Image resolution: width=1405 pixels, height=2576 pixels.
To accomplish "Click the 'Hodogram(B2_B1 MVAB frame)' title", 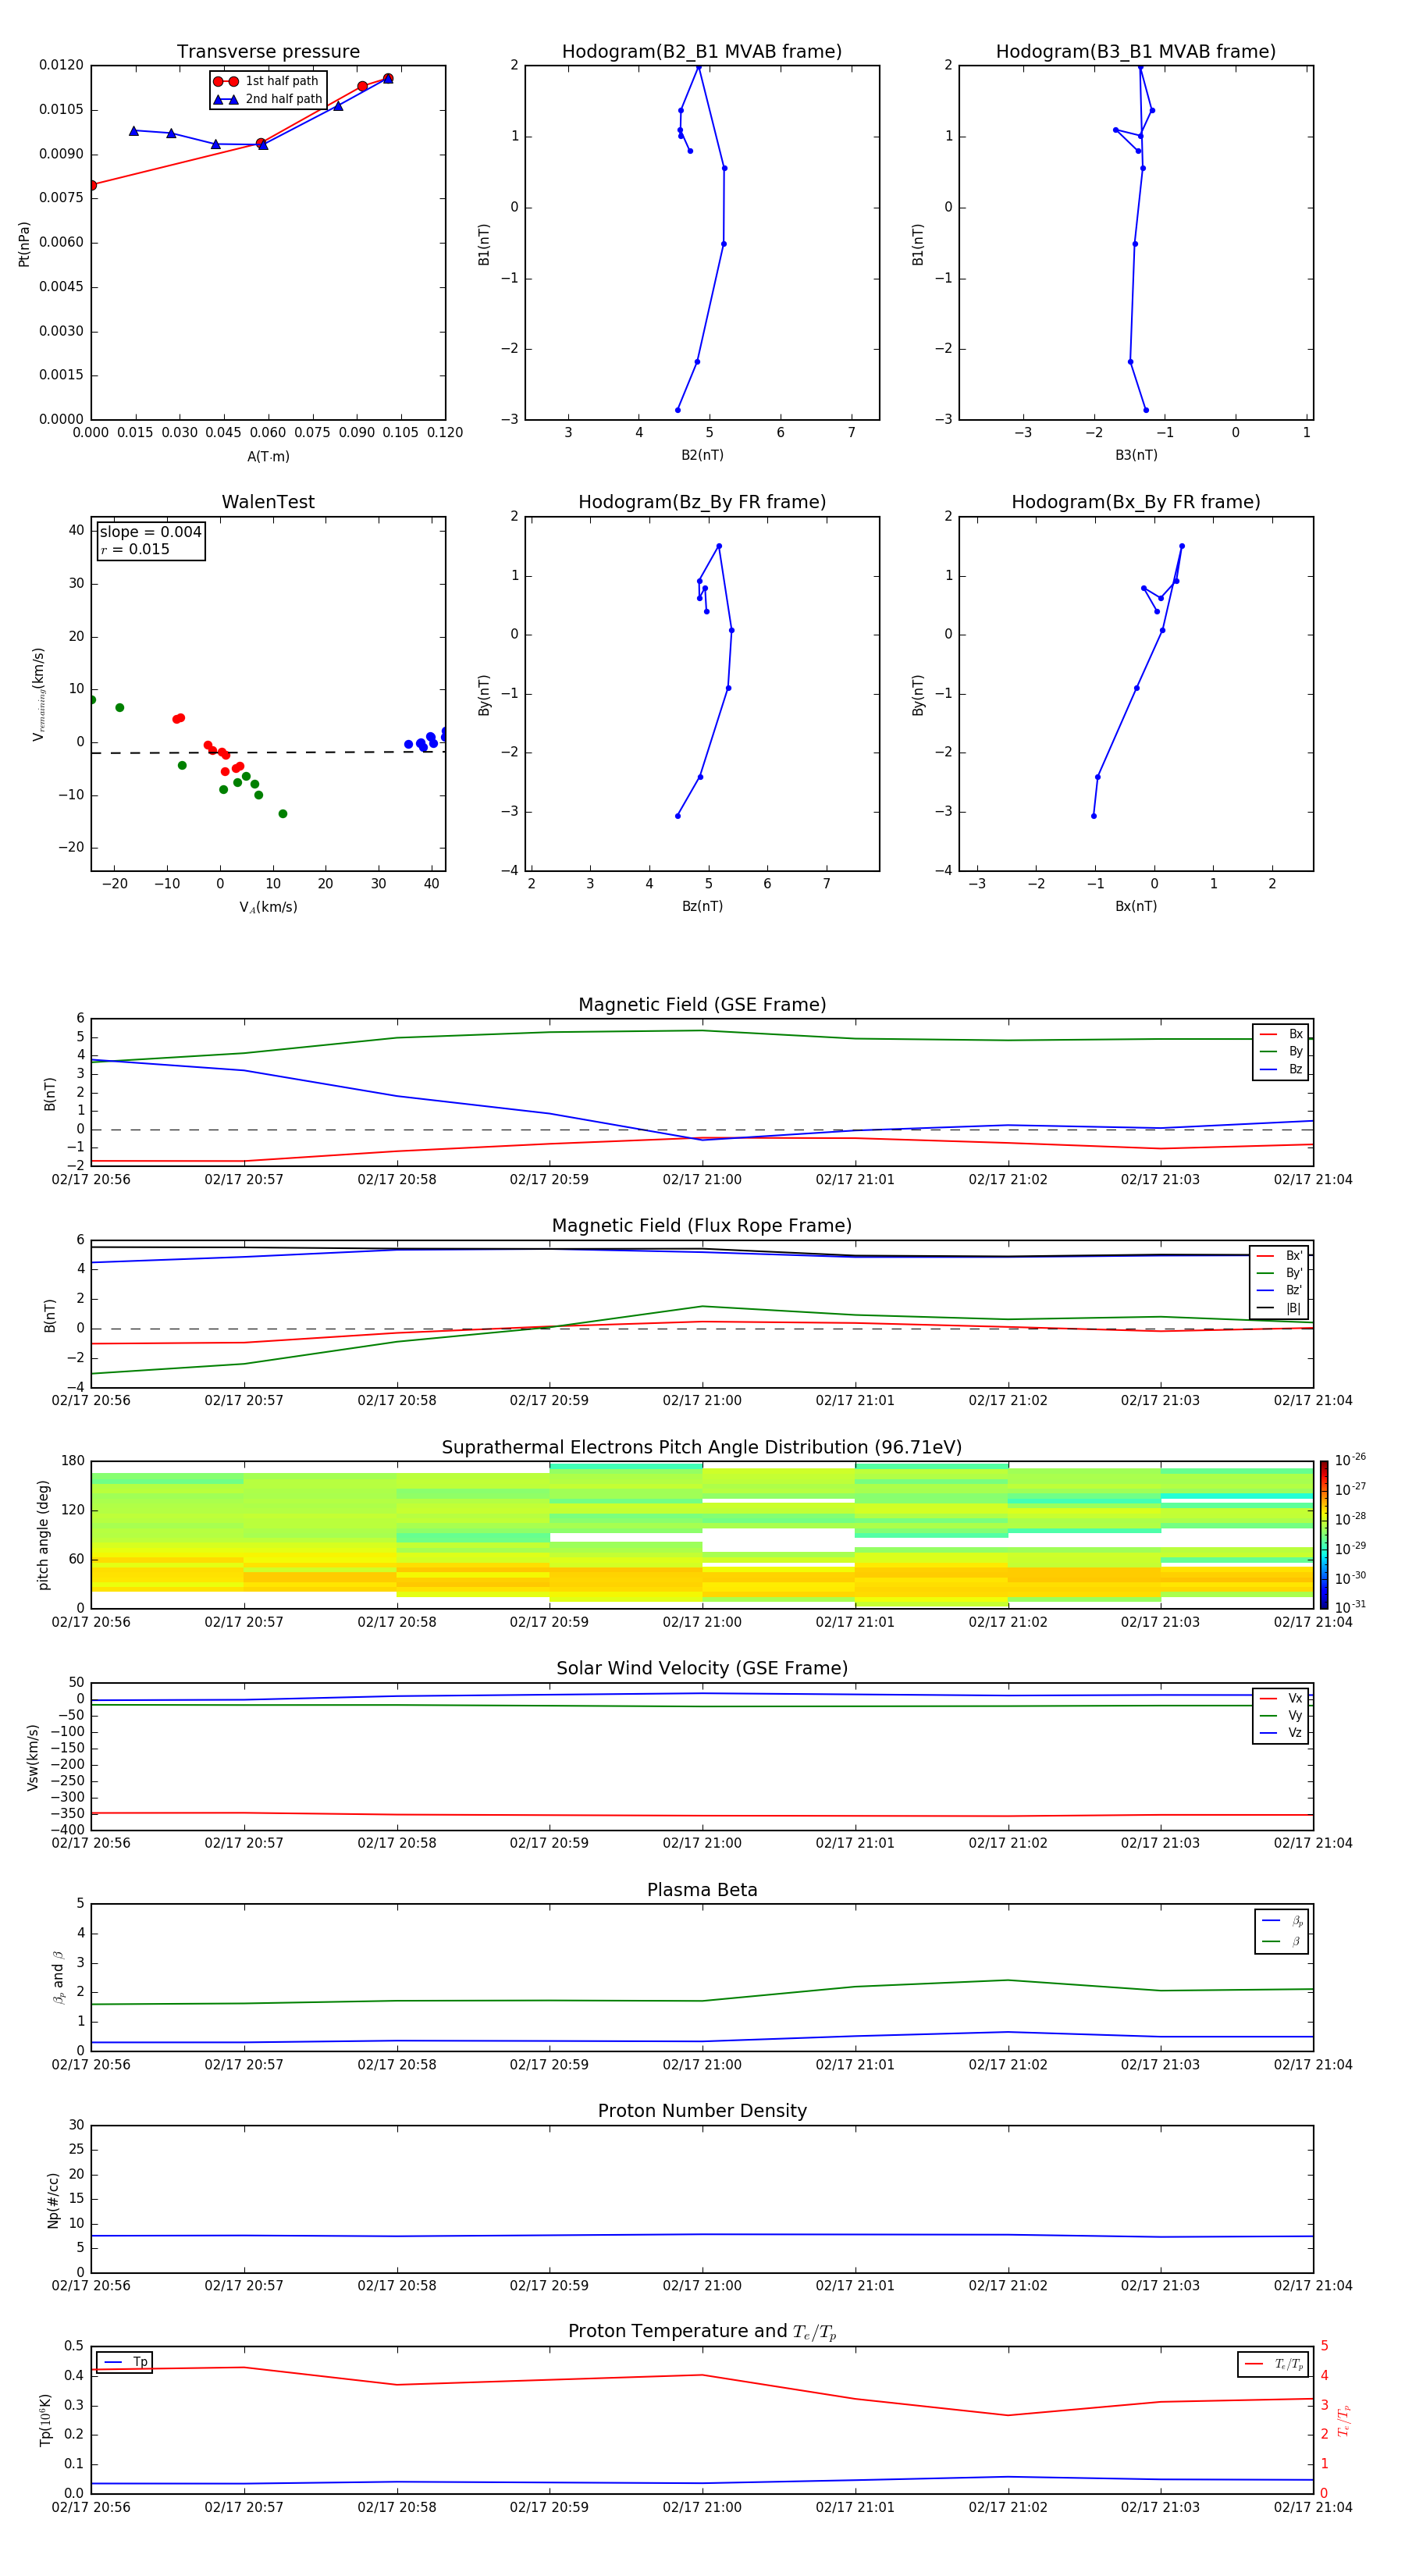I will 702,52.
